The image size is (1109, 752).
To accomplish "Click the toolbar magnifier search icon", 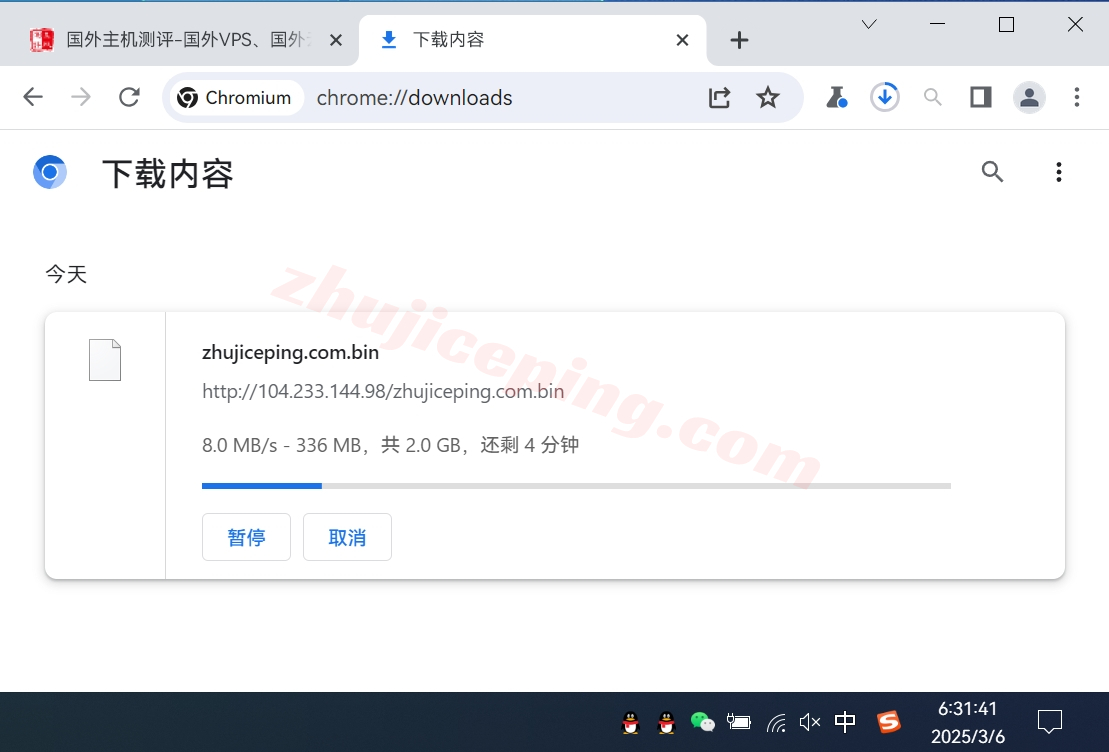I will 933,98.
